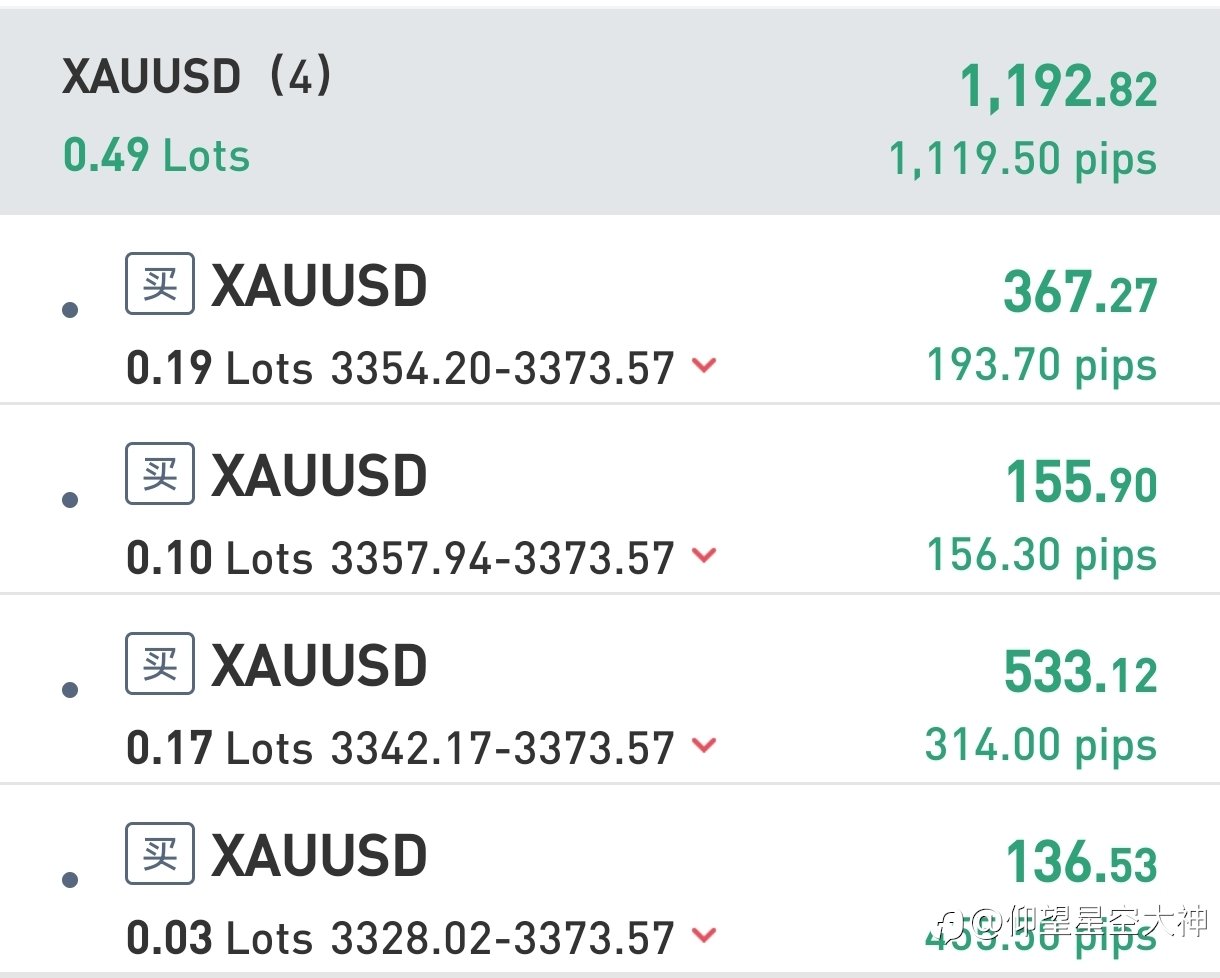Click the buy icon on the 0.19 Lots order
Viewport: 1220px width, 978px height.
[160, 284]
